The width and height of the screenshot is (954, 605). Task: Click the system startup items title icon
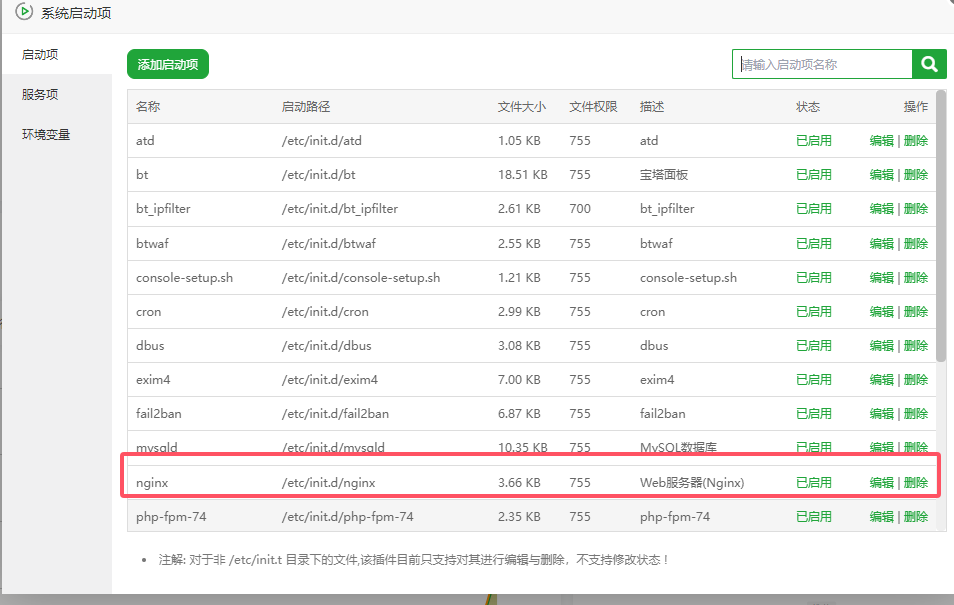pyautogui.click(x=24, y=12)
